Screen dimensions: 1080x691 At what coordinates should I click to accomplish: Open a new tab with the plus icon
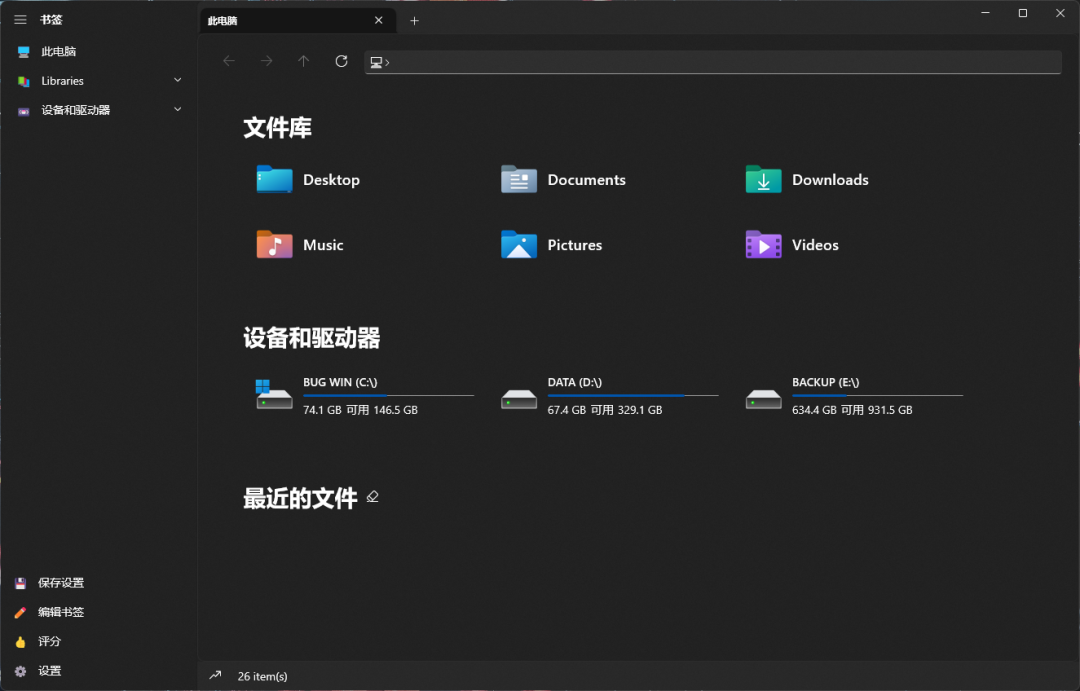413,20
